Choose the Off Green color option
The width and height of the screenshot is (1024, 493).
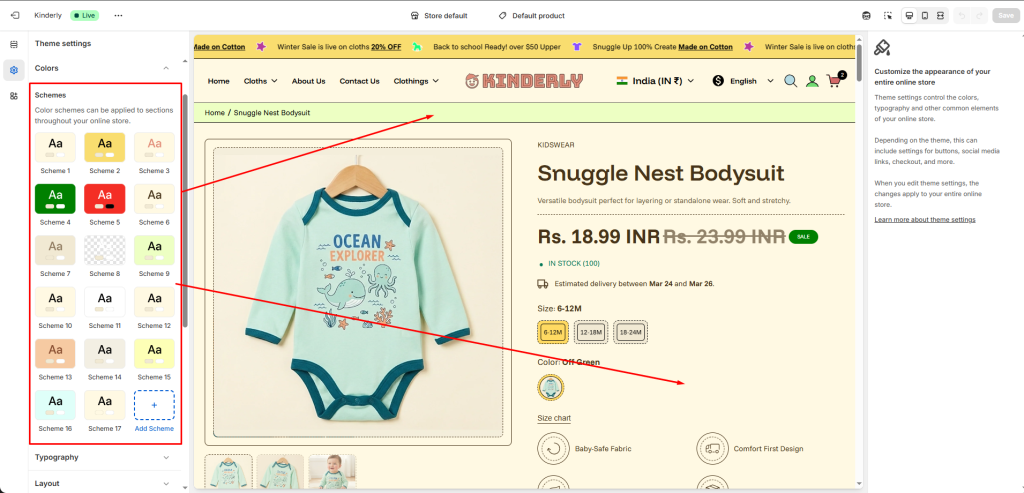pos(551,387)
